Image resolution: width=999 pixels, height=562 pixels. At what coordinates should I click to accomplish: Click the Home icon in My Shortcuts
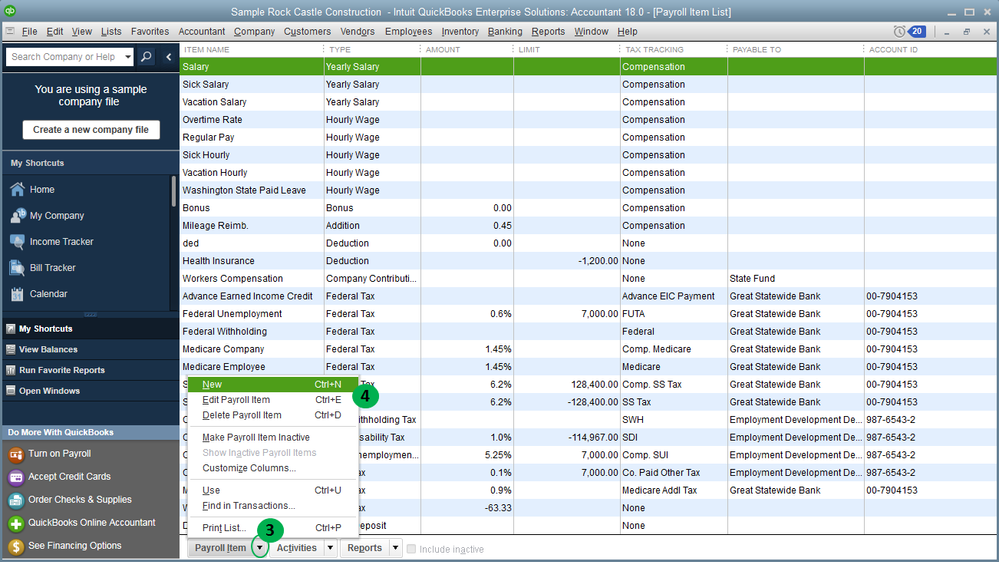(x=16, y=190)
